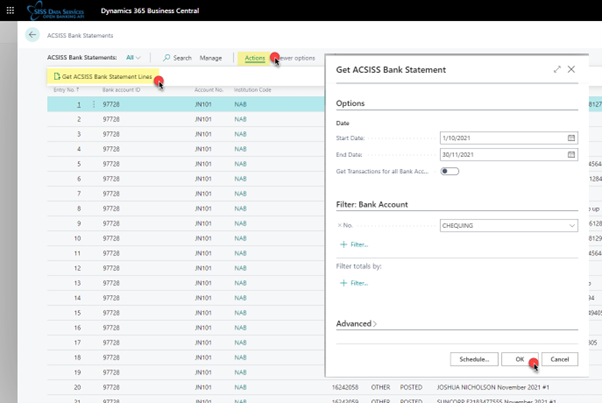The width and height of the screenshot is (602, 403).
Task: Open the Start Date calendar picker
Action: (571, 137)
